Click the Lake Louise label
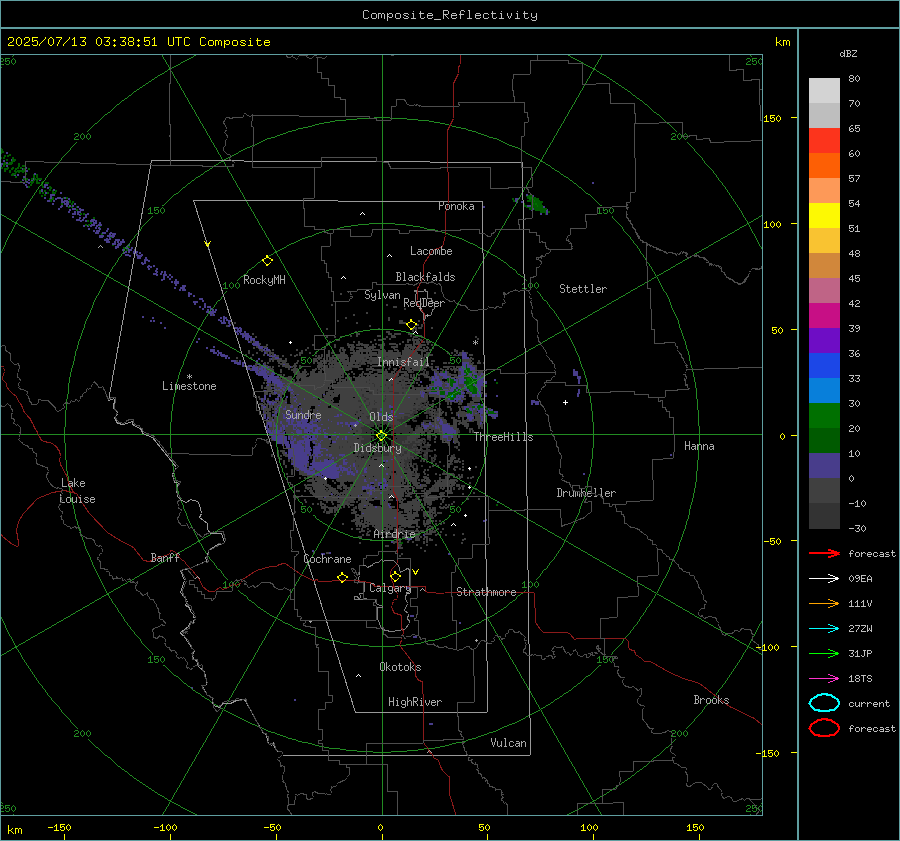This screenshot has width=900, height=841. 77,491
